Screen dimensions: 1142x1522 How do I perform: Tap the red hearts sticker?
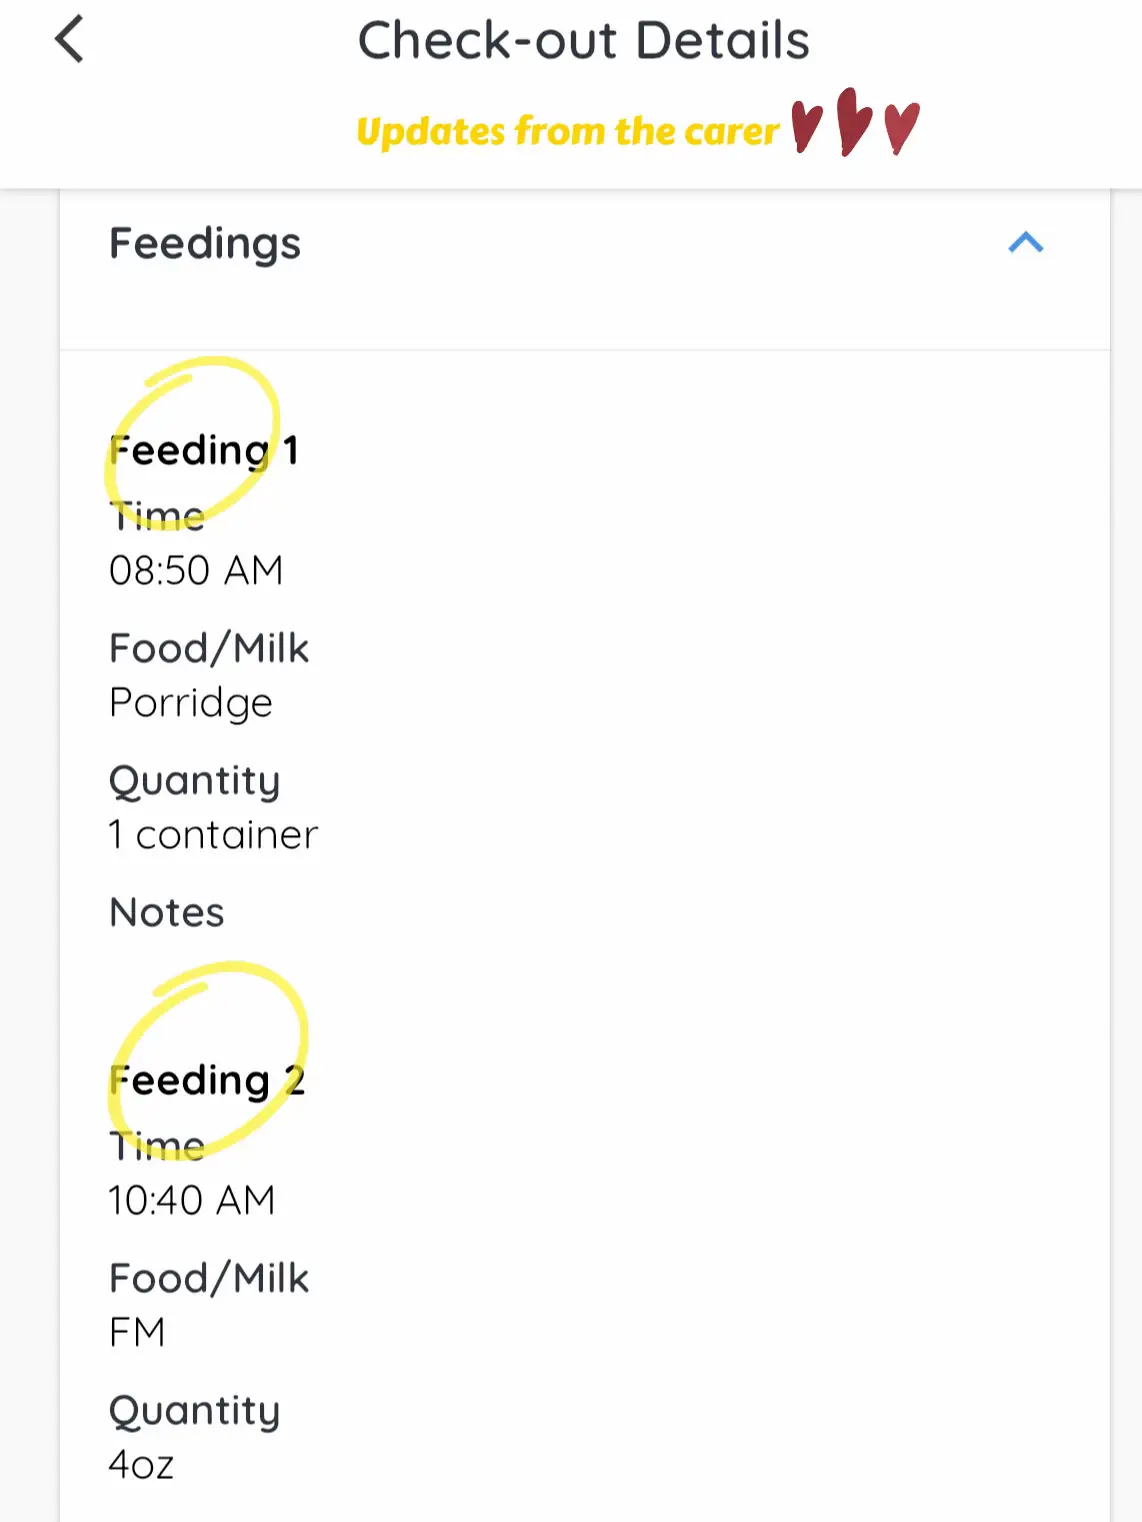[x=856, y=122]
